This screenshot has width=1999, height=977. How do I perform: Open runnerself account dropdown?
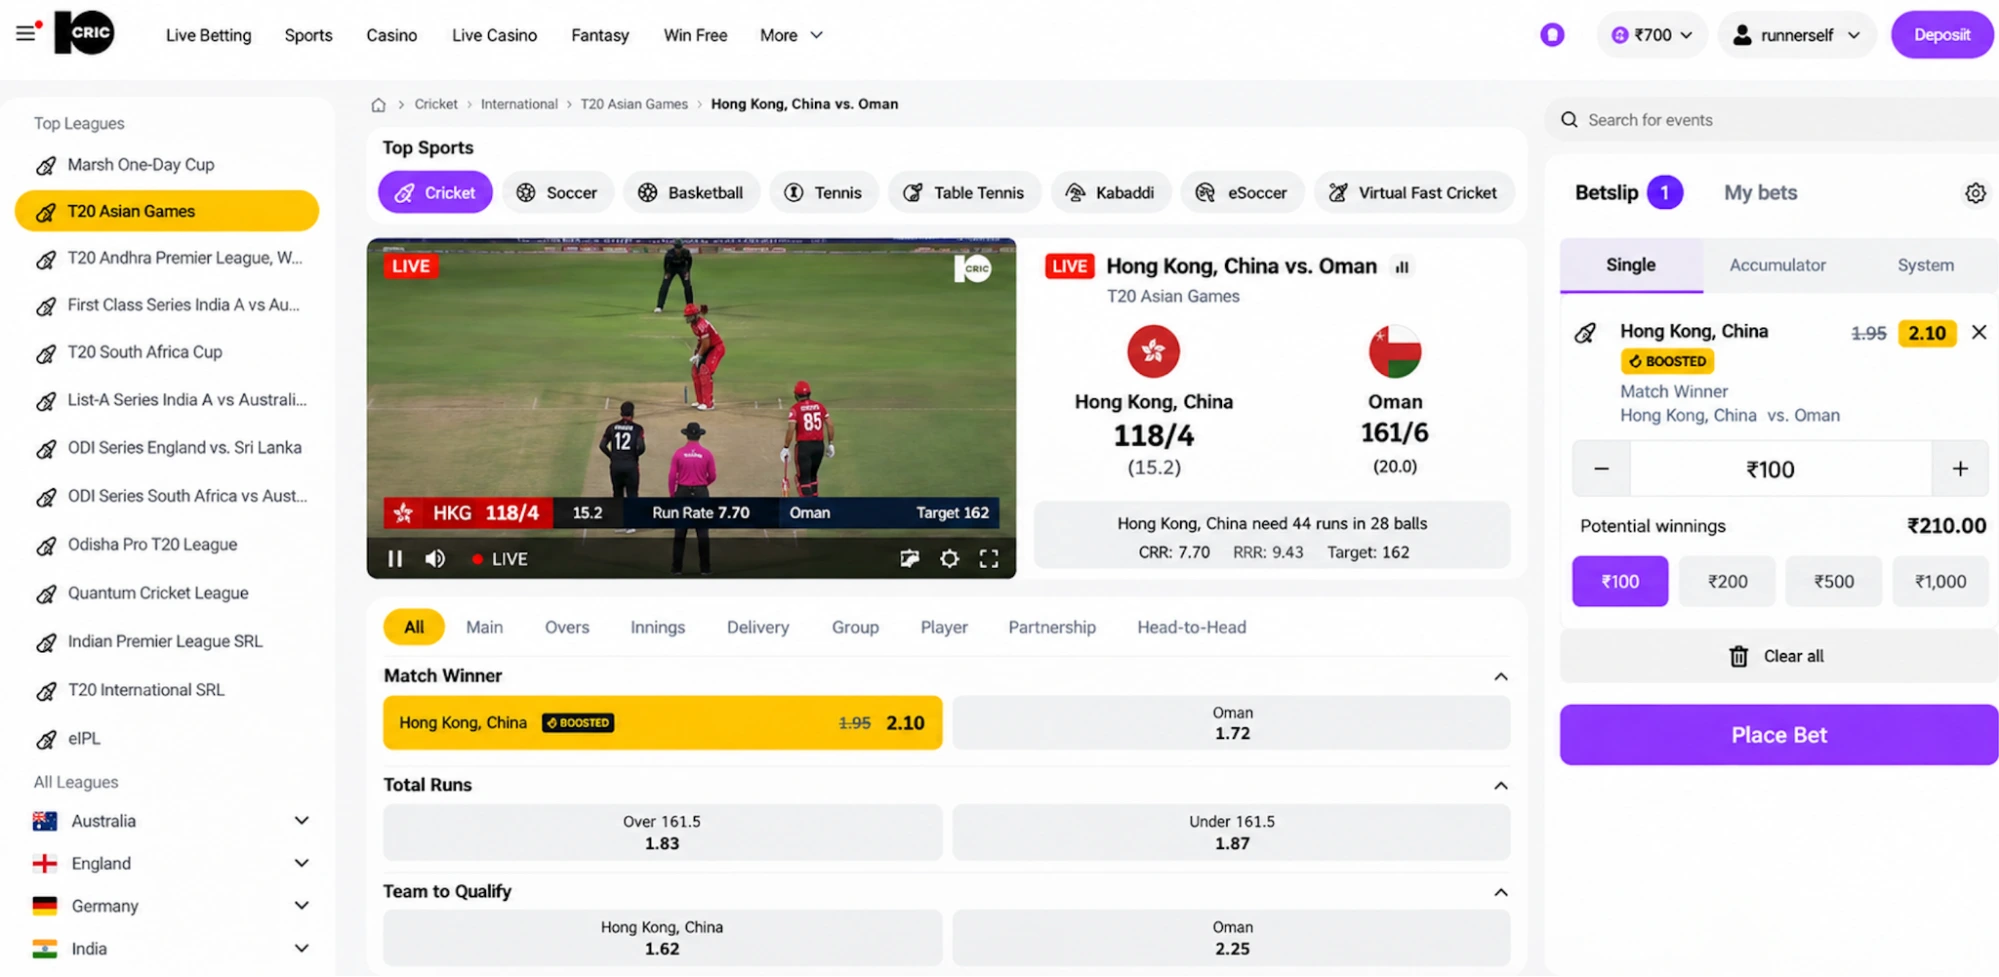coord(1796,35)
